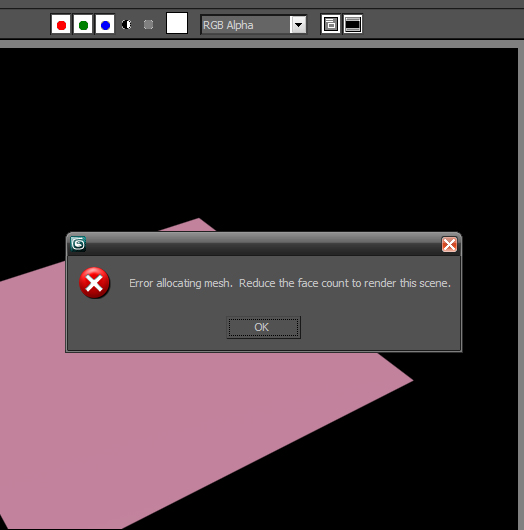Image resolution: width=524 pixels, height=530 pixels.
Task: Toggle the frame window UI icon
Action: (353, 24)
